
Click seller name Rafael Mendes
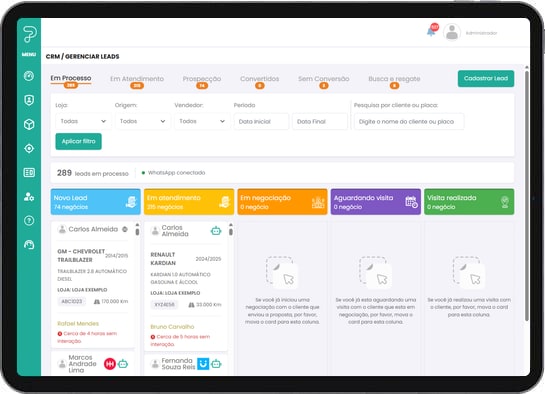[x=78, y=323]
